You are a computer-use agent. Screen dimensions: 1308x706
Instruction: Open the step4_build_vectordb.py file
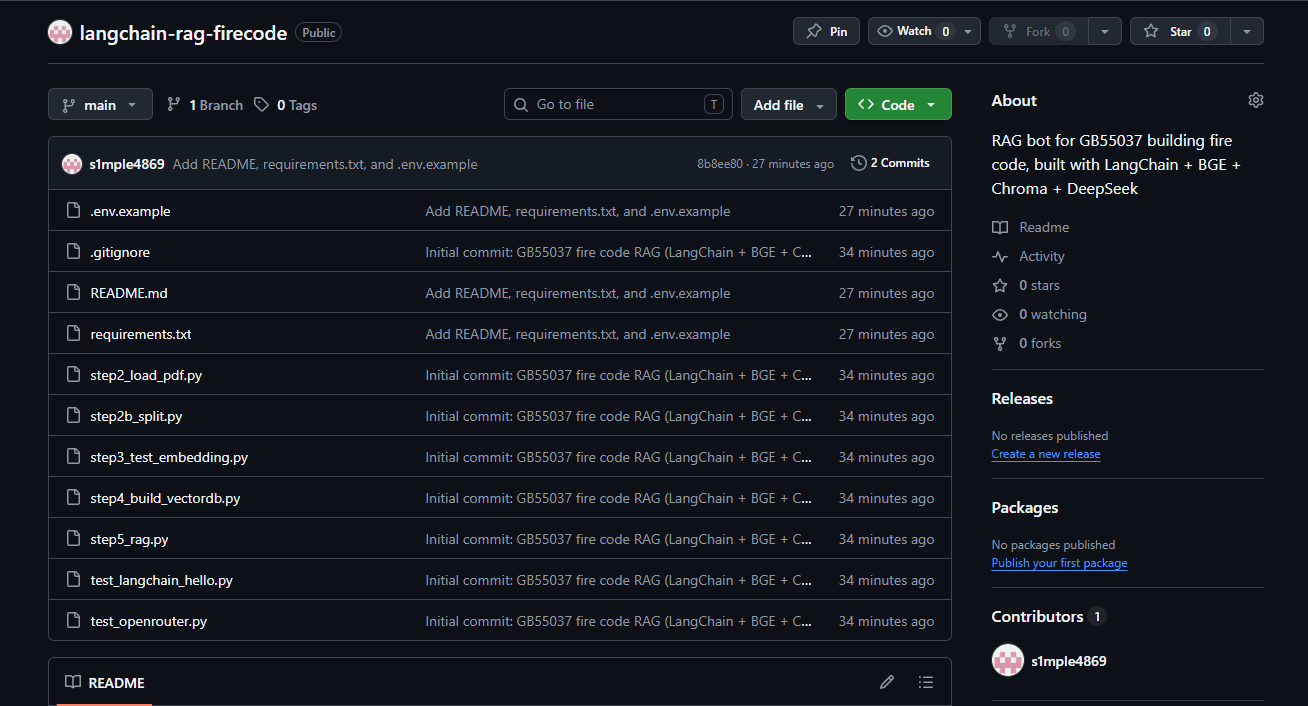(165, 498)
